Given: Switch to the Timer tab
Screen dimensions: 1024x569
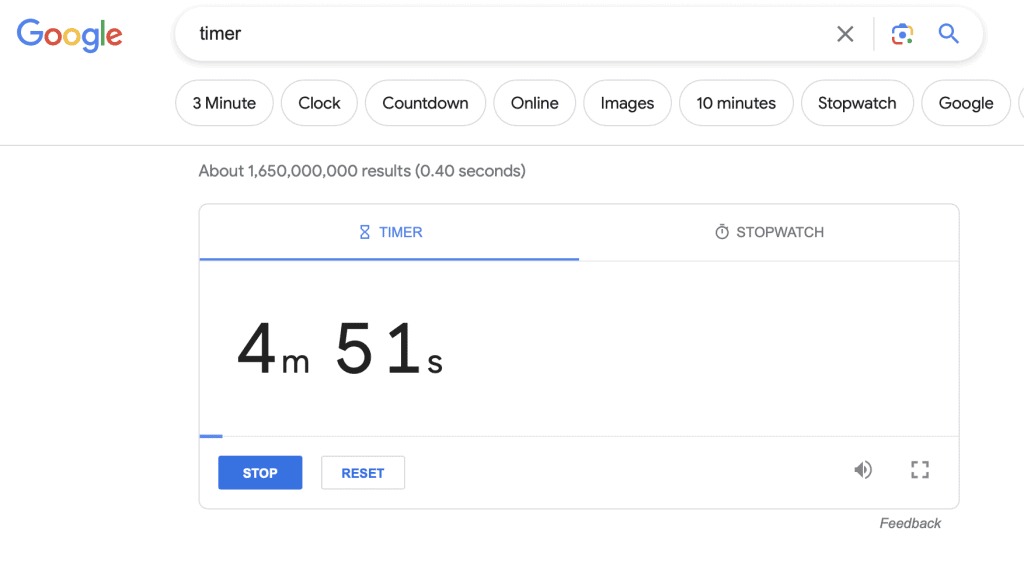Looking at the screenshot, I should [x=390, y=232].
